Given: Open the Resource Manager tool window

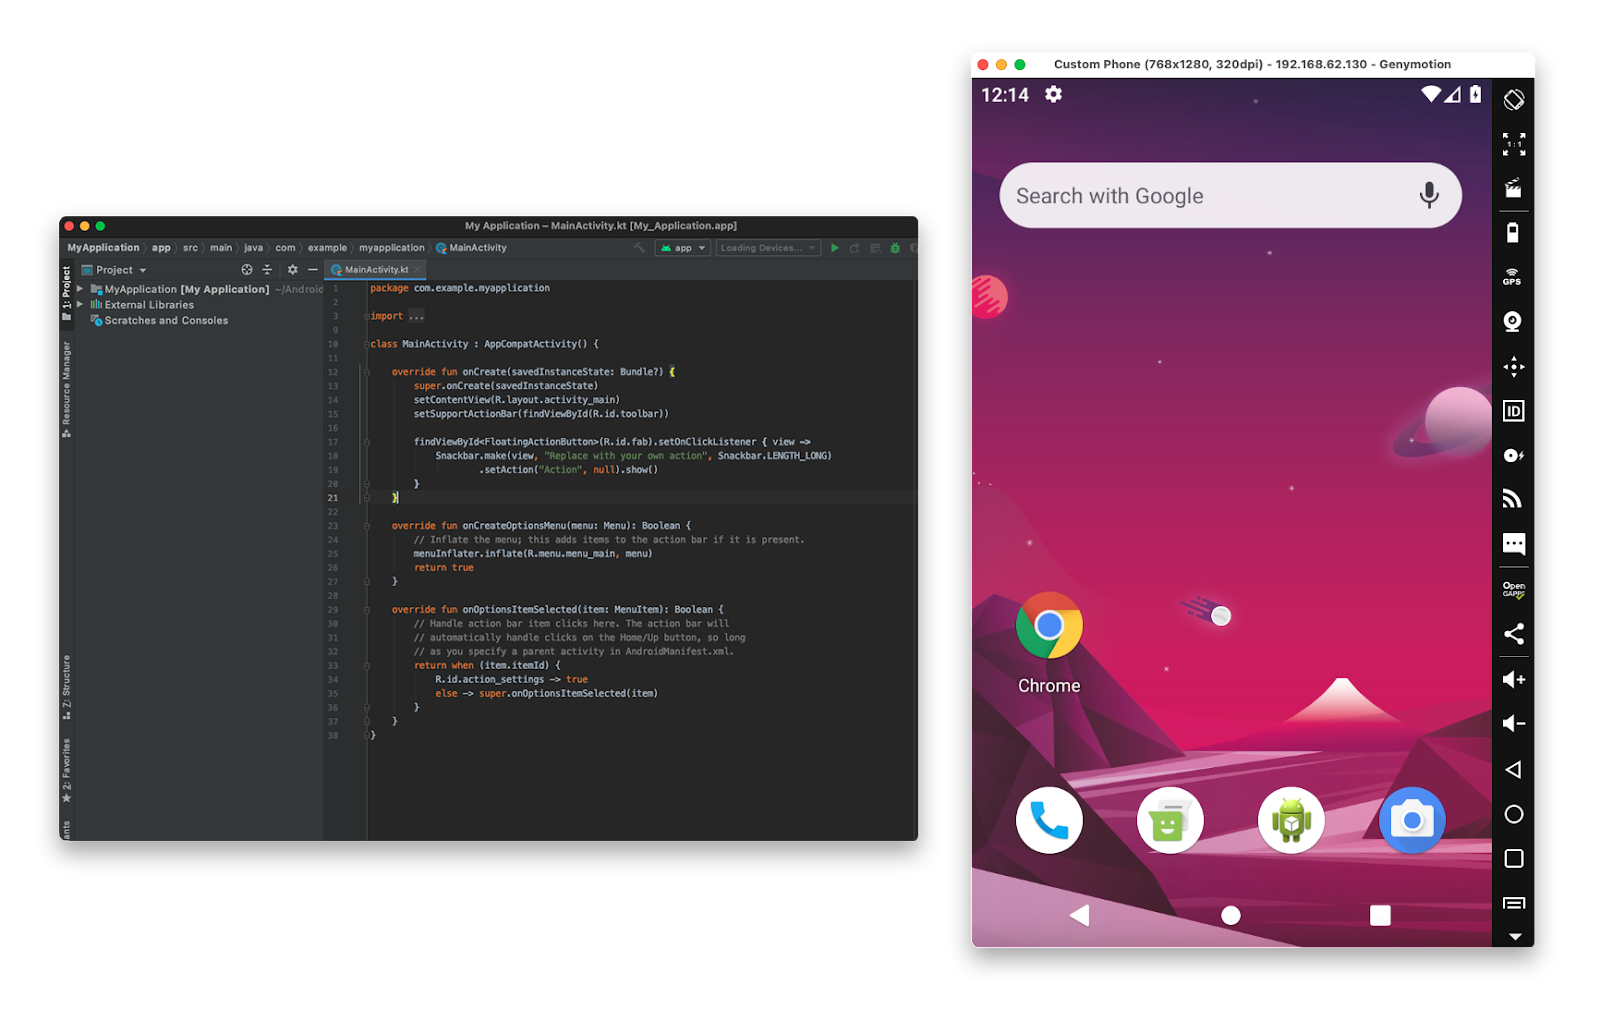Looking at the screenshot, I should 67,383.
